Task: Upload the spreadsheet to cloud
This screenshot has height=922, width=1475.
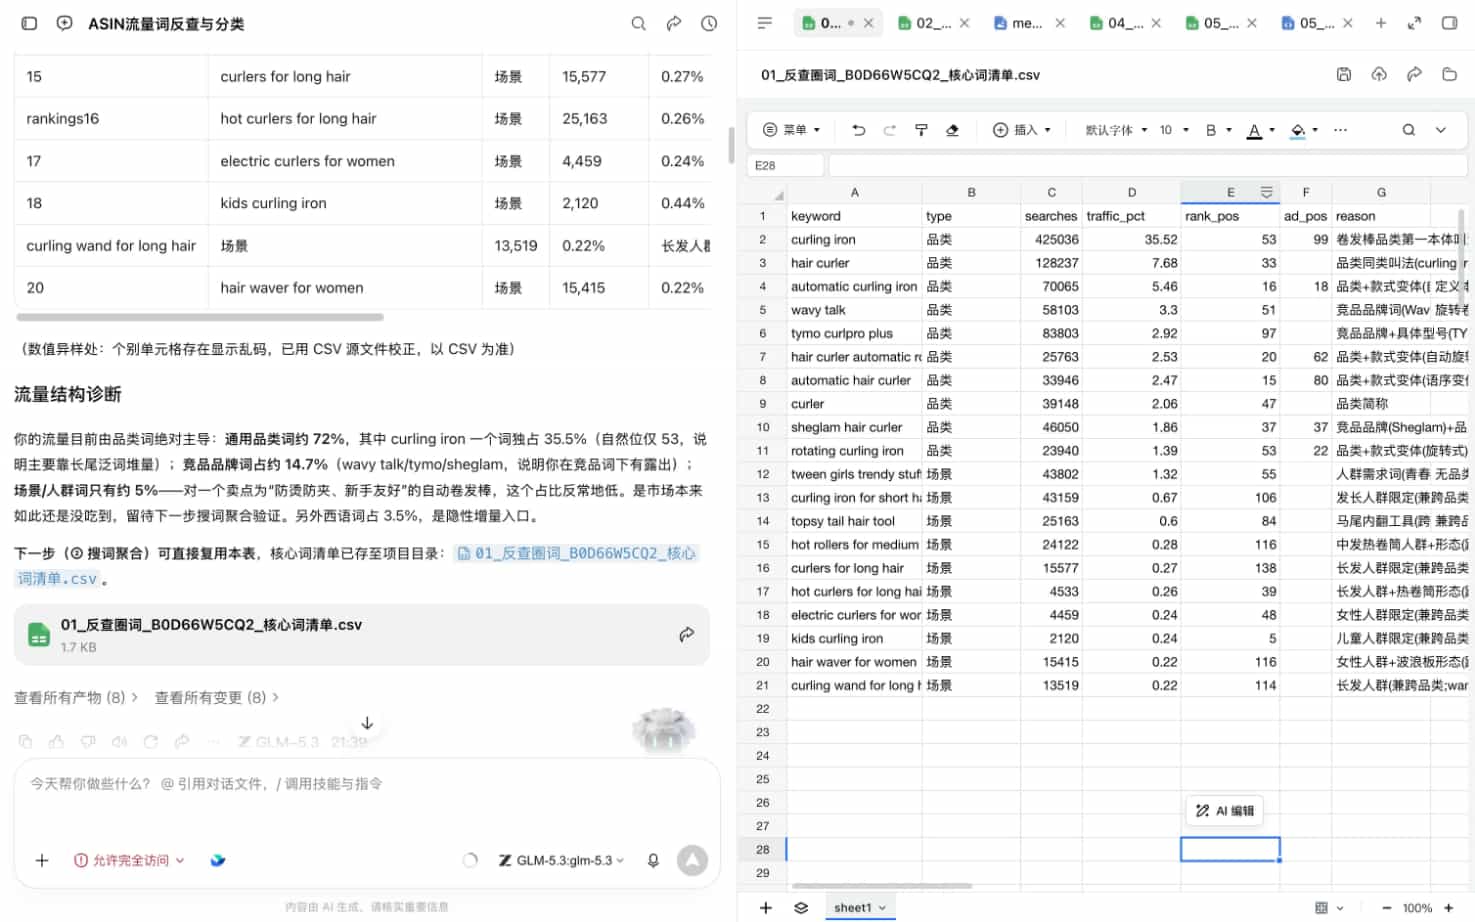Action: click(x=1379, y=74)
